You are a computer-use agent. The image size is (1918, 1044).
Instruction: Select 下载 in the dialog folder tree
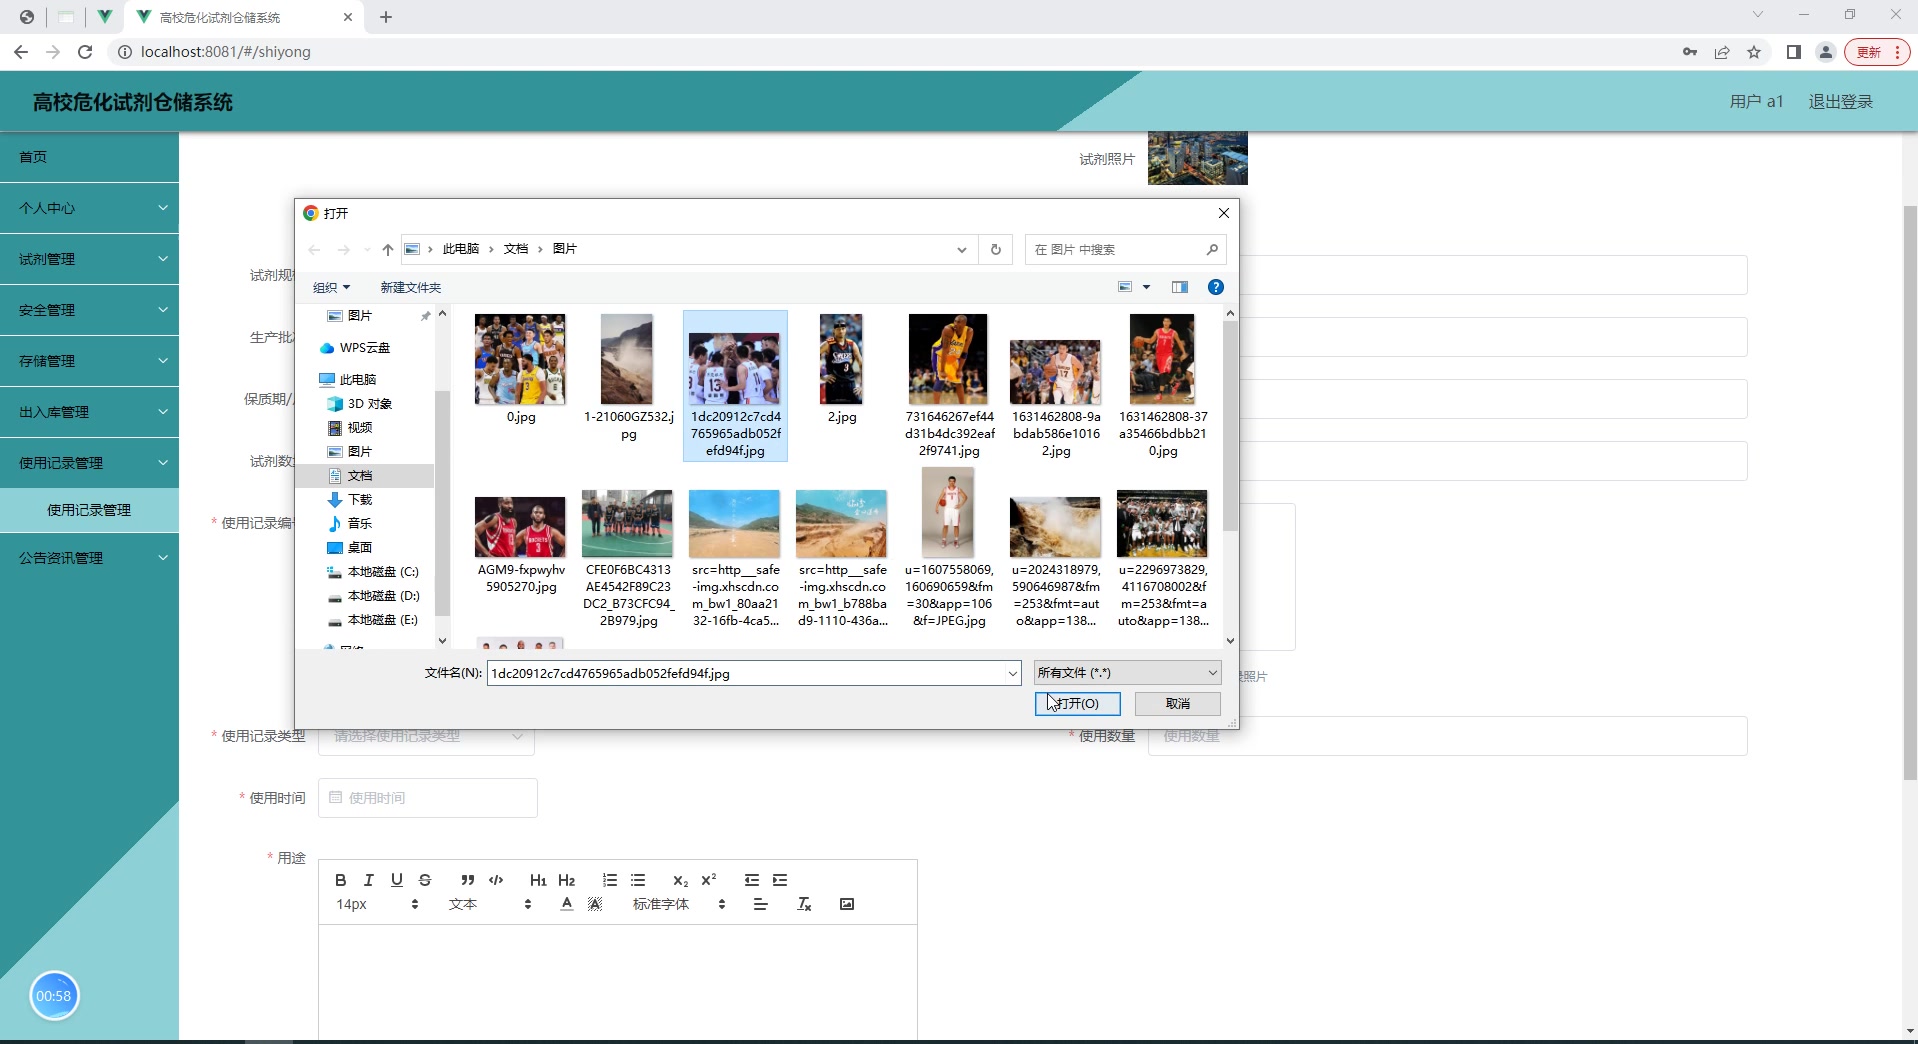coord(360,500)
